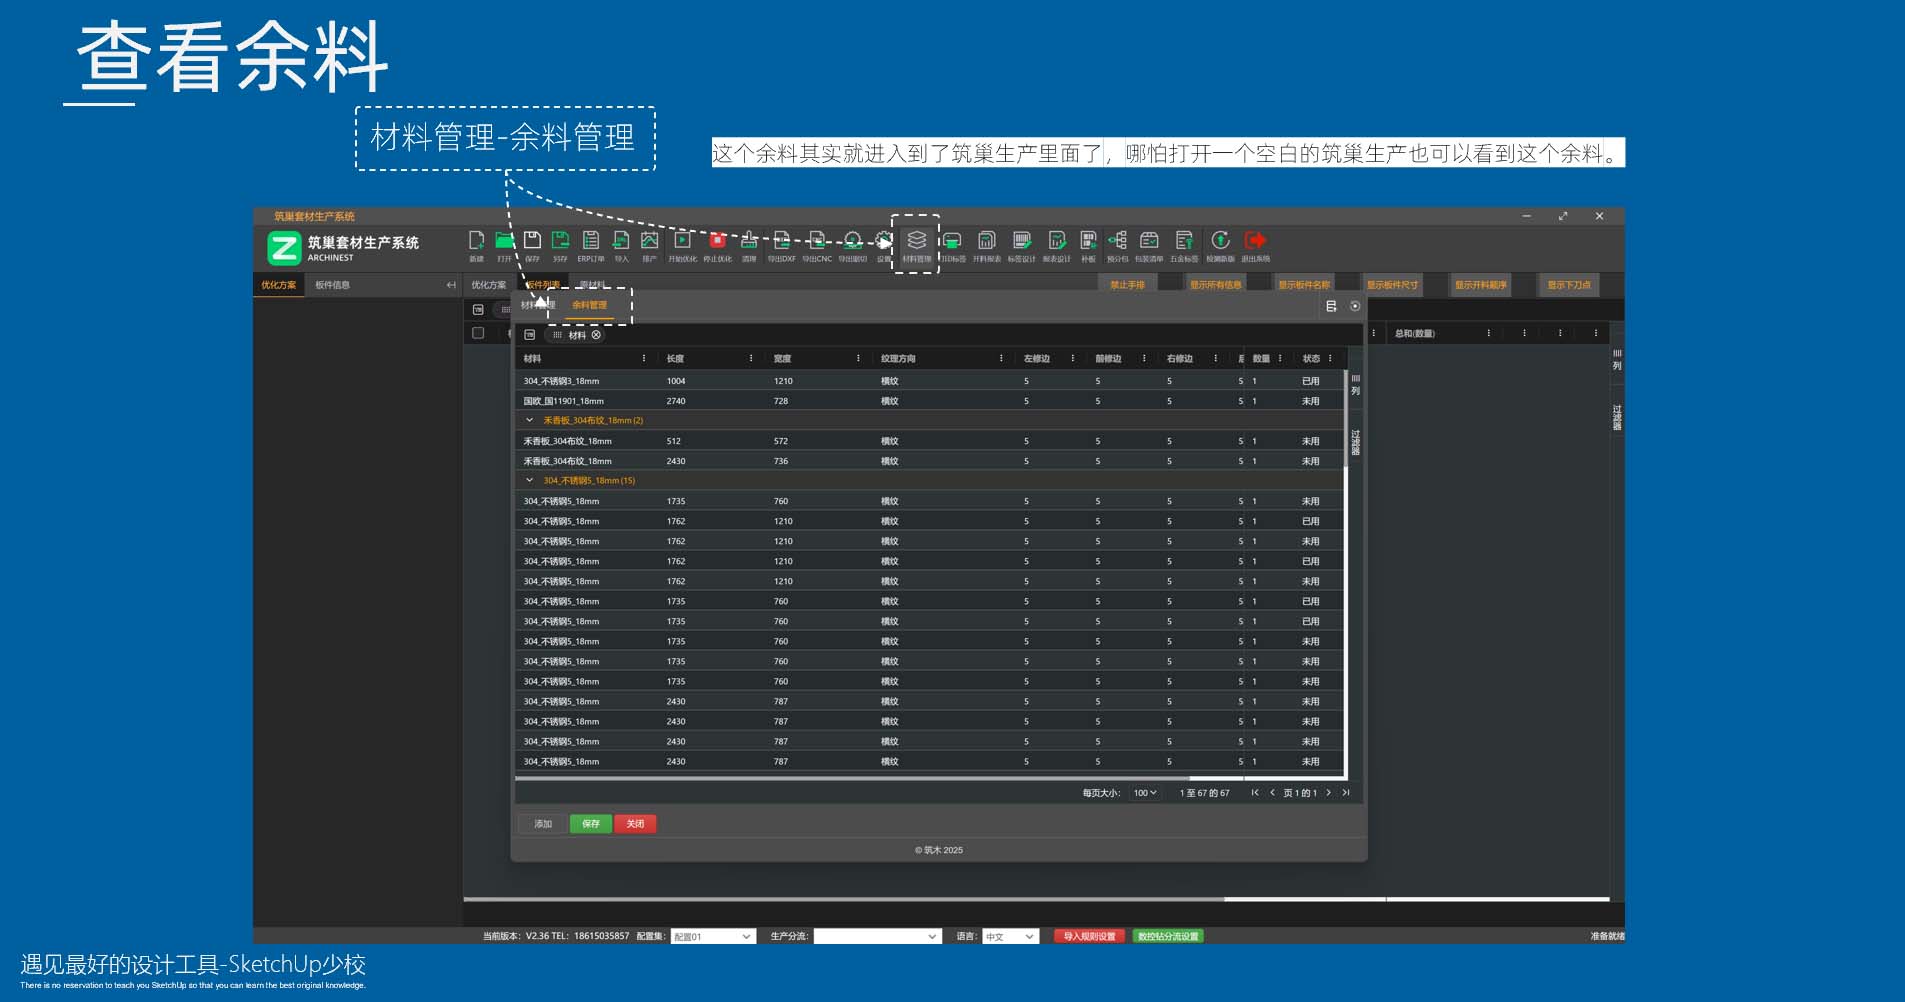Remove the 材料 grouping chip

coord(596,335)
